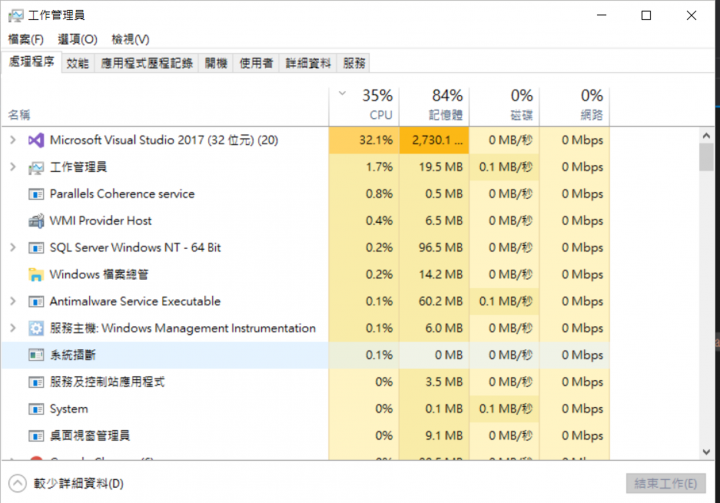720x503 pixels.
Task: Click the vertical scrollbar thumb
Action: pyautogui.click(x=706, y=157)
